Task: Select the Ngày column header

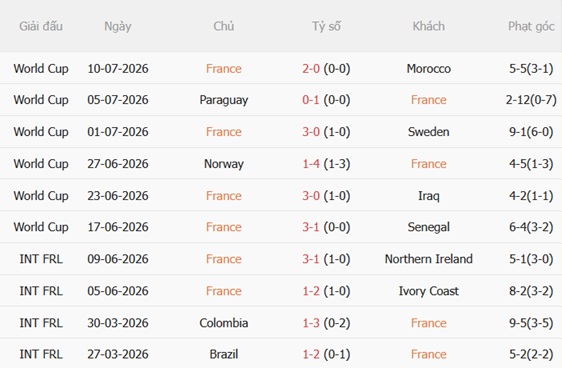Action: 118,27
